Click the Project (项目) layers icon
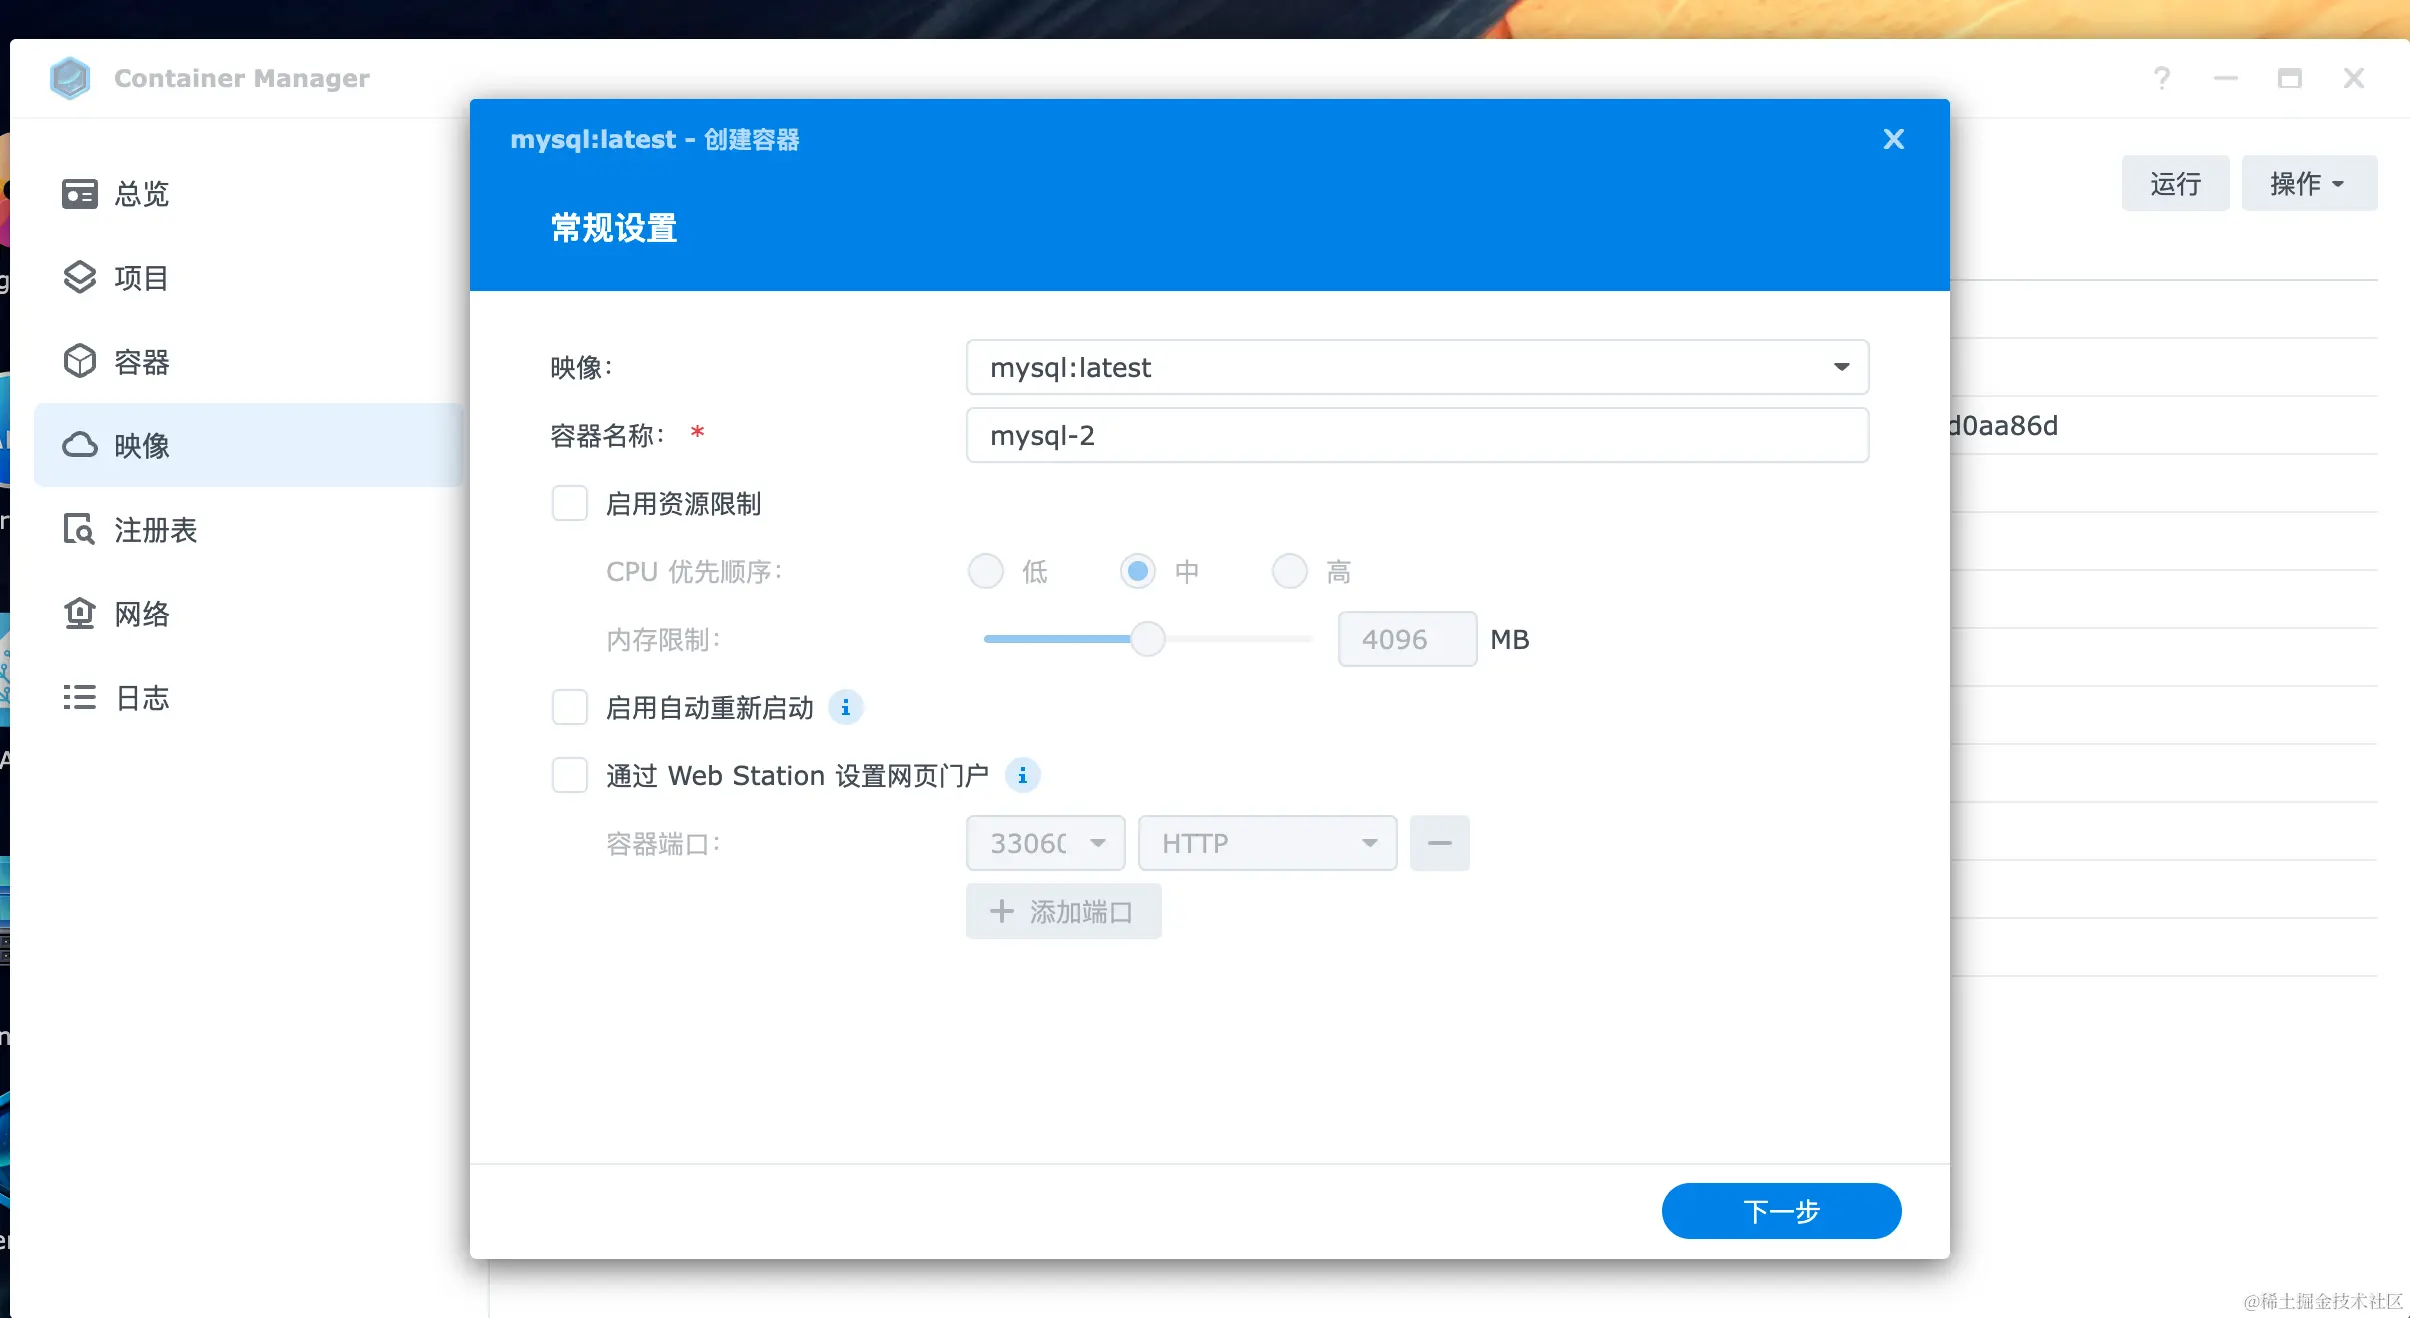This screenshot has height=1318, width=2410. pos(80,278)
